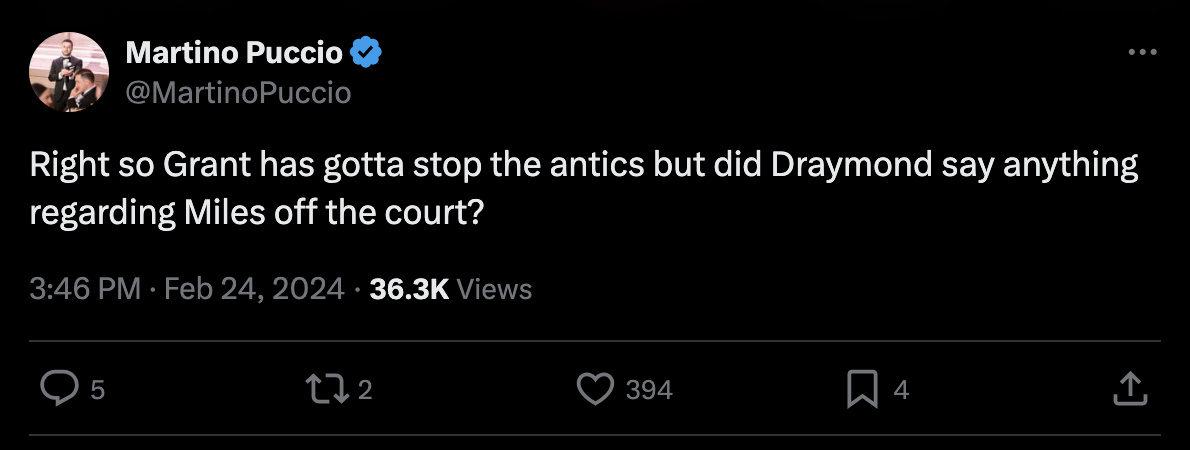Screen dimensions: 1190x450
Task: Click the reply count of 5
Action: tap(97, 390)
